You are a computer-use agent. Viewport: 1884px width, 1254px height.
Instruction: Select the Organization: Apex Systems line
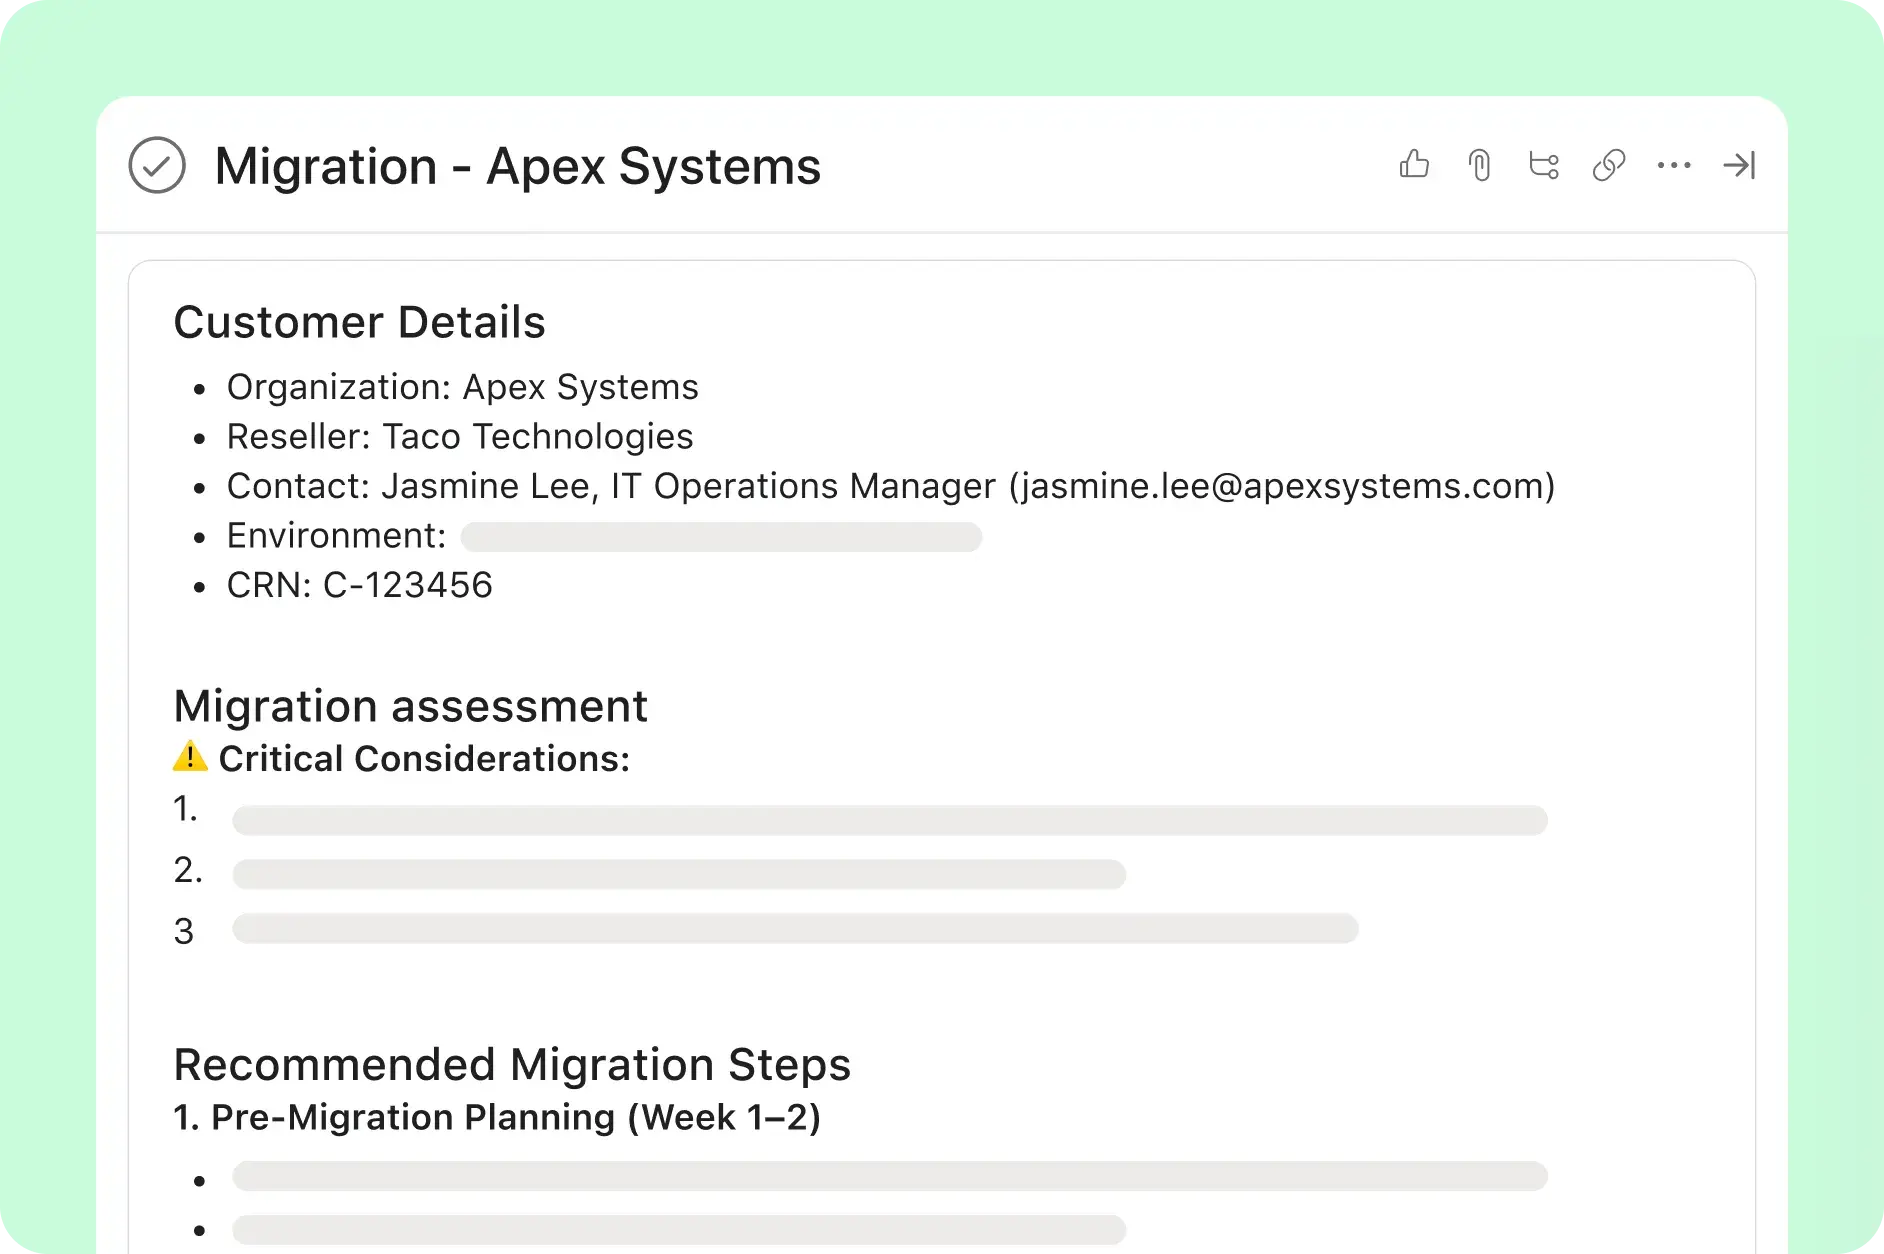tap(462, 387)
